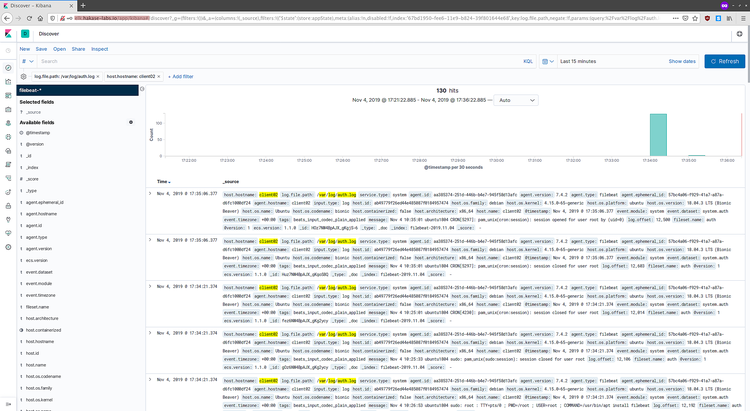Open filter options gear beside the filter pills

tap(23, 77)
